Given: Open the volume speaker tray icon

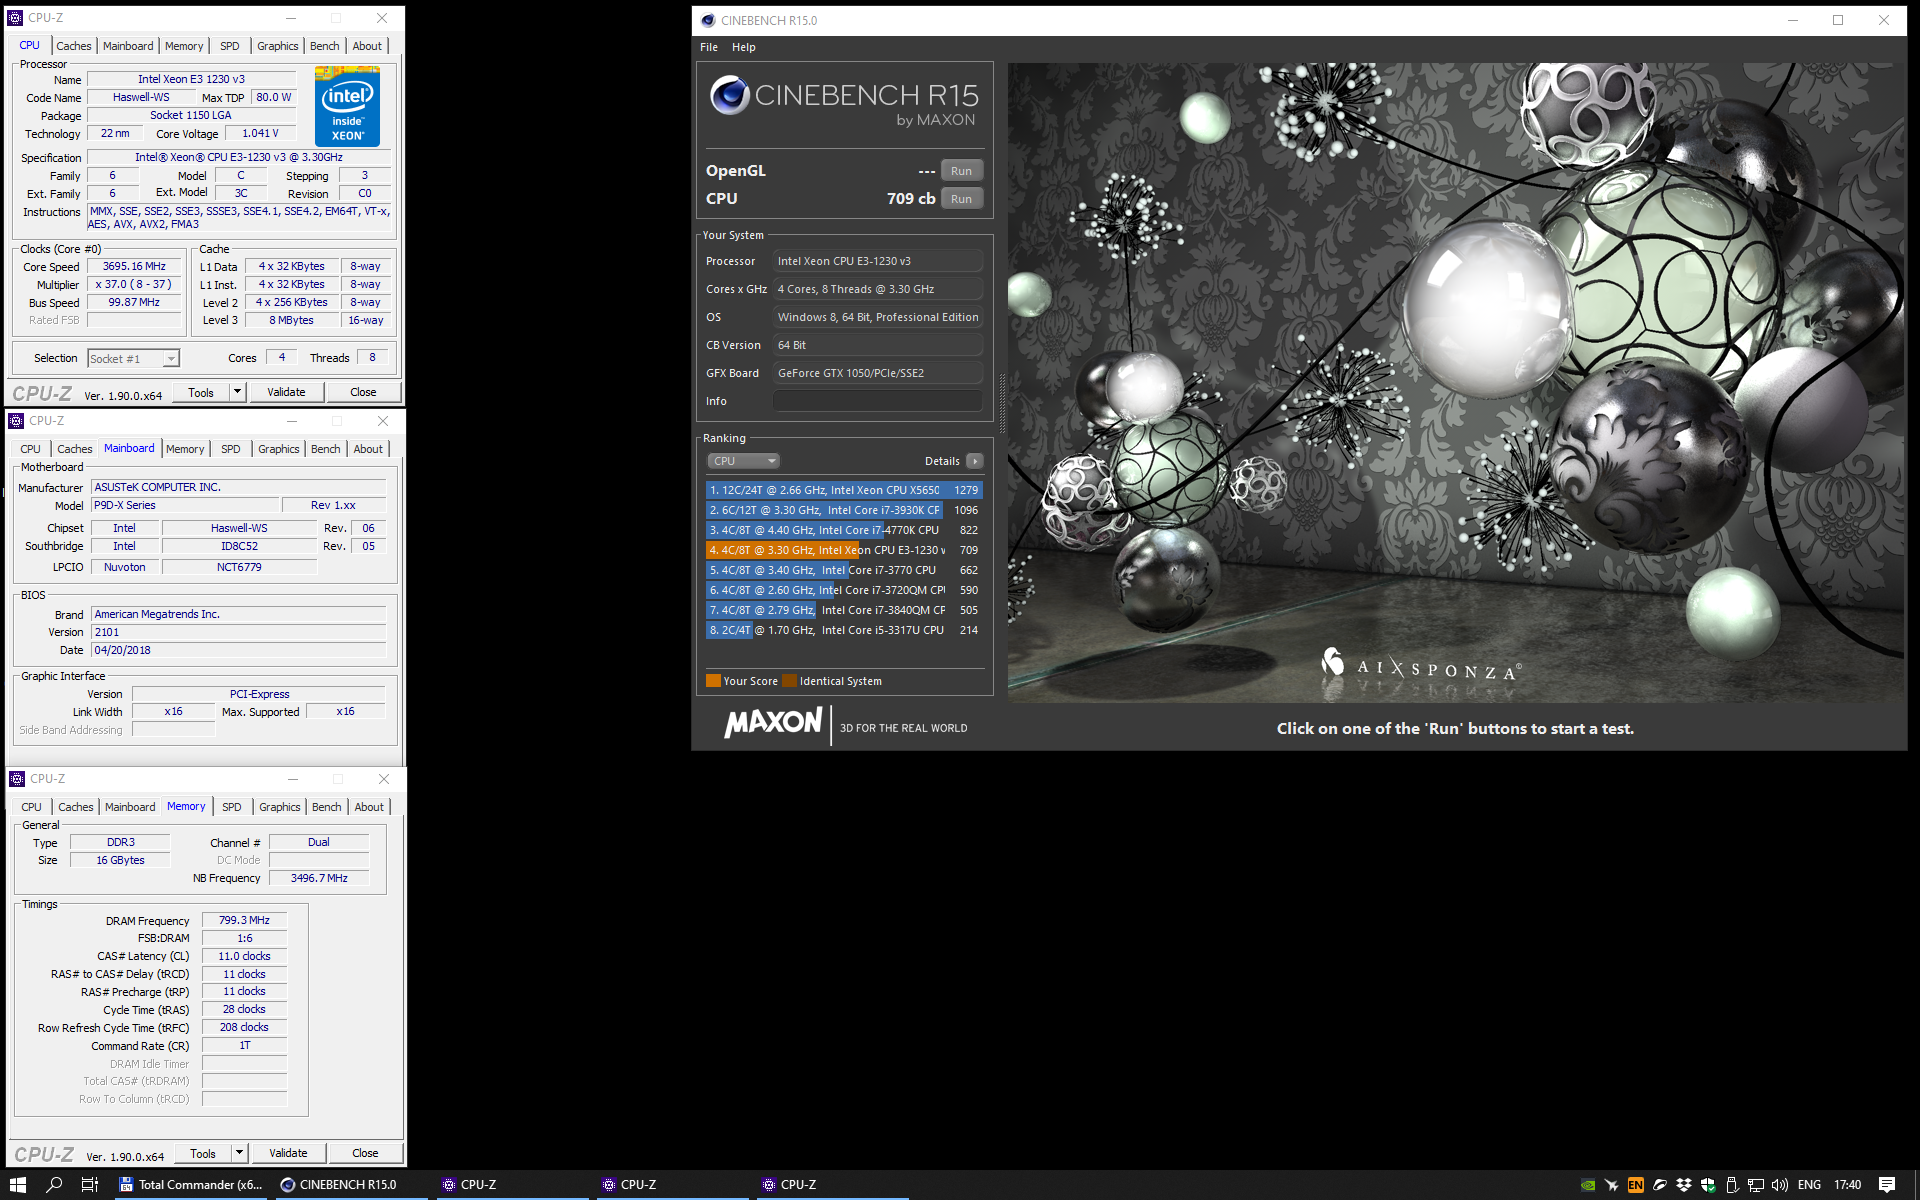Looking at the screenshot, I should (x=1780, y=1185).
